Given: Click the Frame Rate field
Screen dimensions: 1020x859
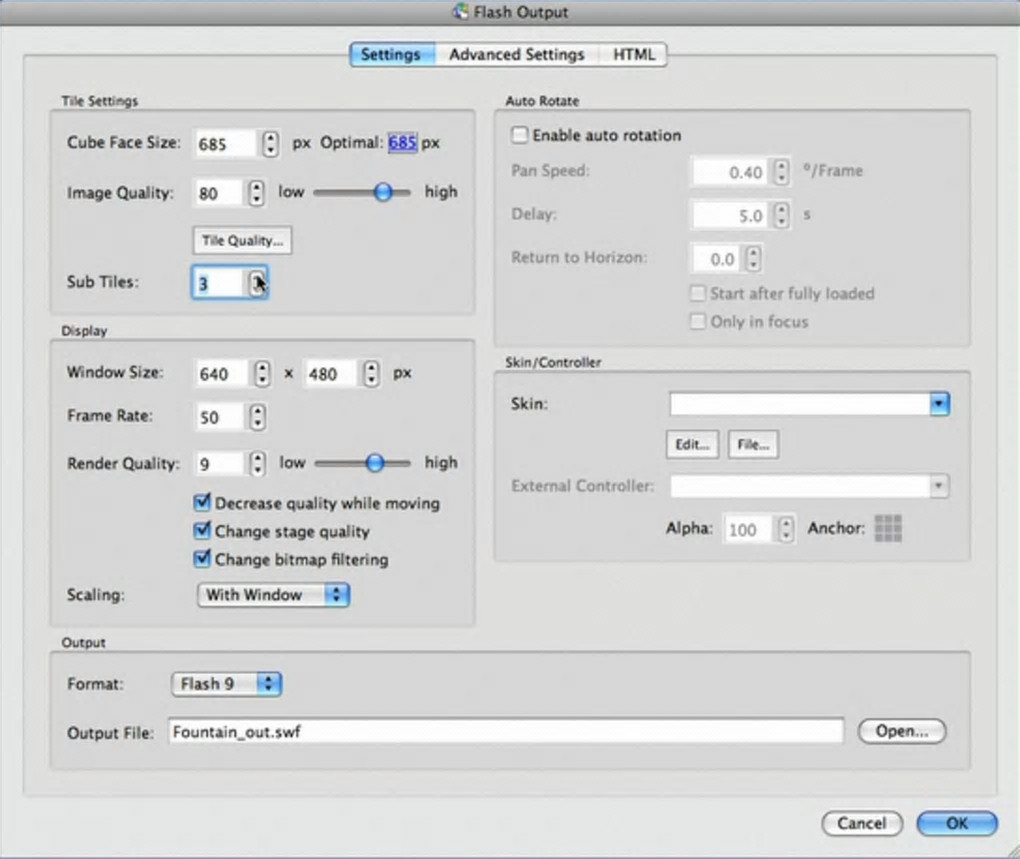Looking at the screenshot, I should pyautogui.click(x=220, y=417).
